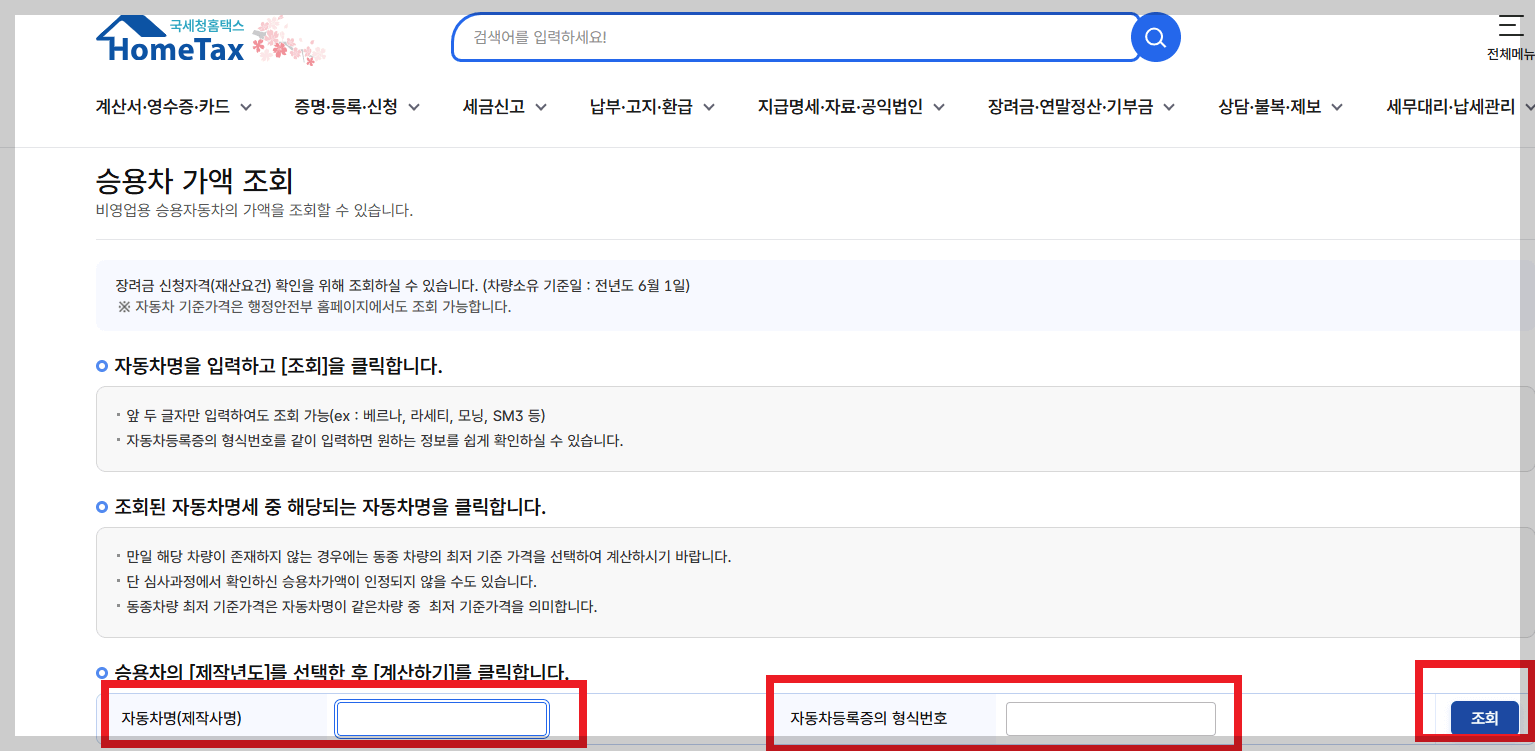Click the 자동차명(제작사명) input field
The width and height of the screenshot is (1535, 751).
pyautogui.click(x=440, y=718)
